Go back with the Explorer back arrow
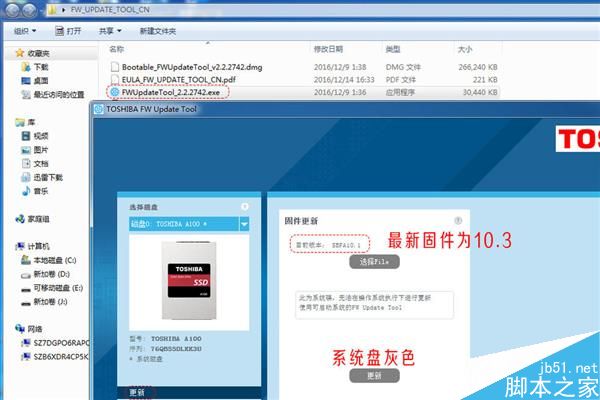Screen dimensions: 600x400 pyautogui.click(x=12, y=10)
